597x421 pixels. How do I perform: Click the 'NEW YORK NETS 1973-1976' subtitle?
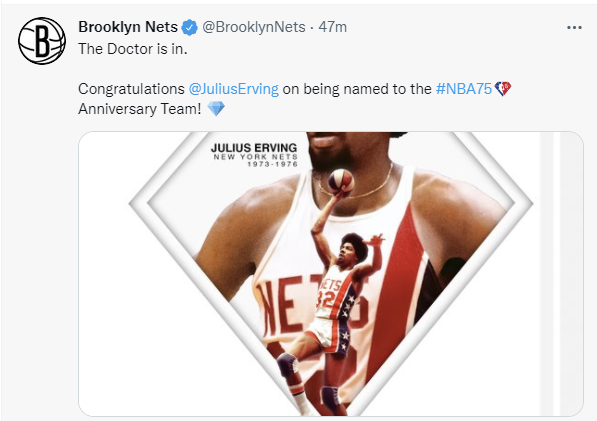[x=255, y=160]
